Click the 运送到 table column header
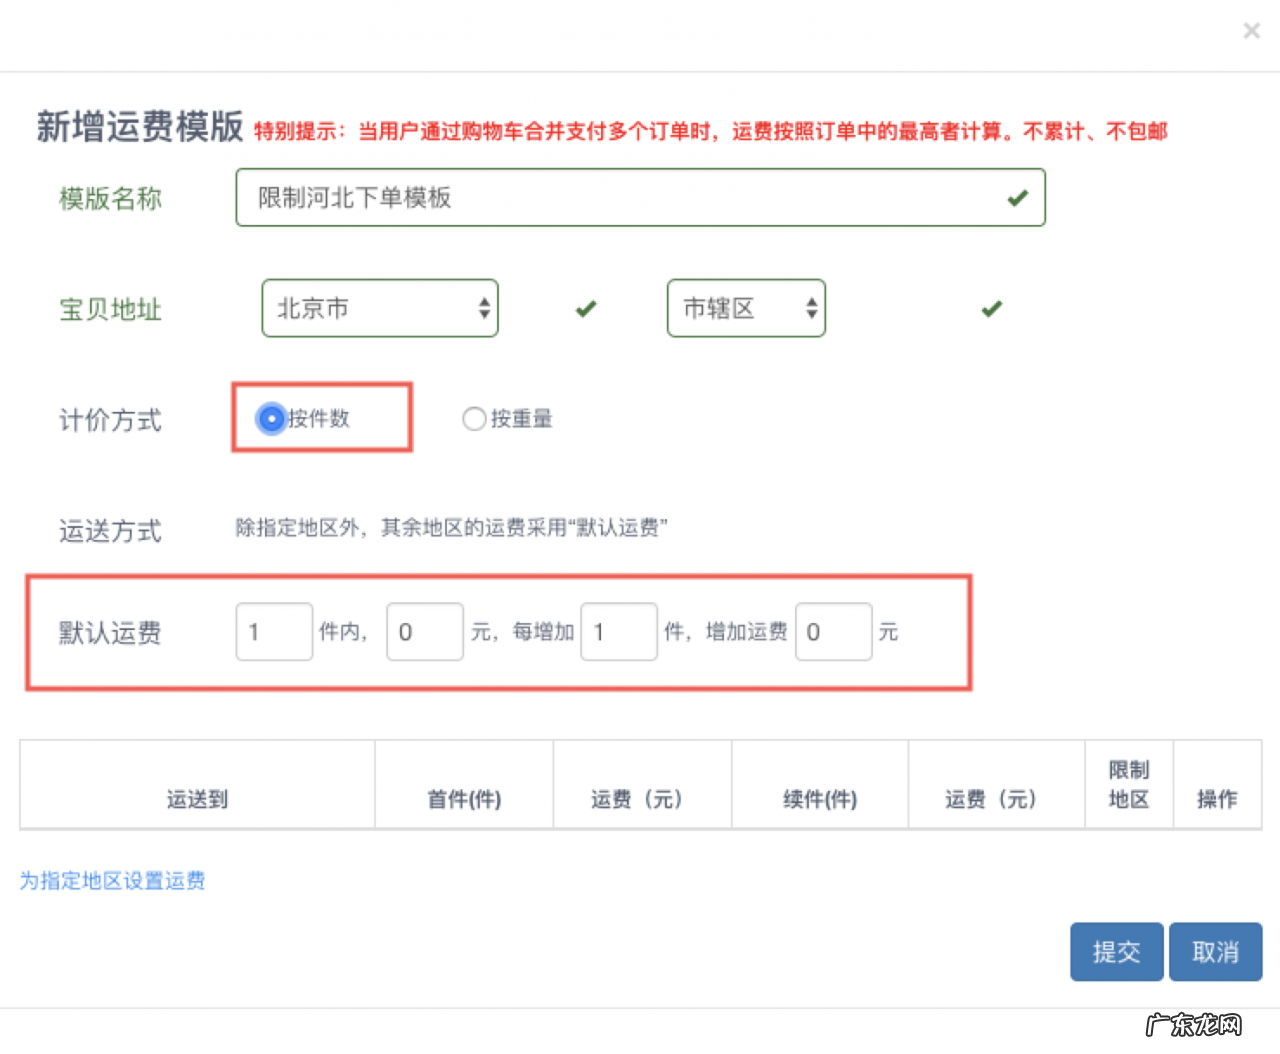The image size is (1280, 1054). (x=196, y=799)
